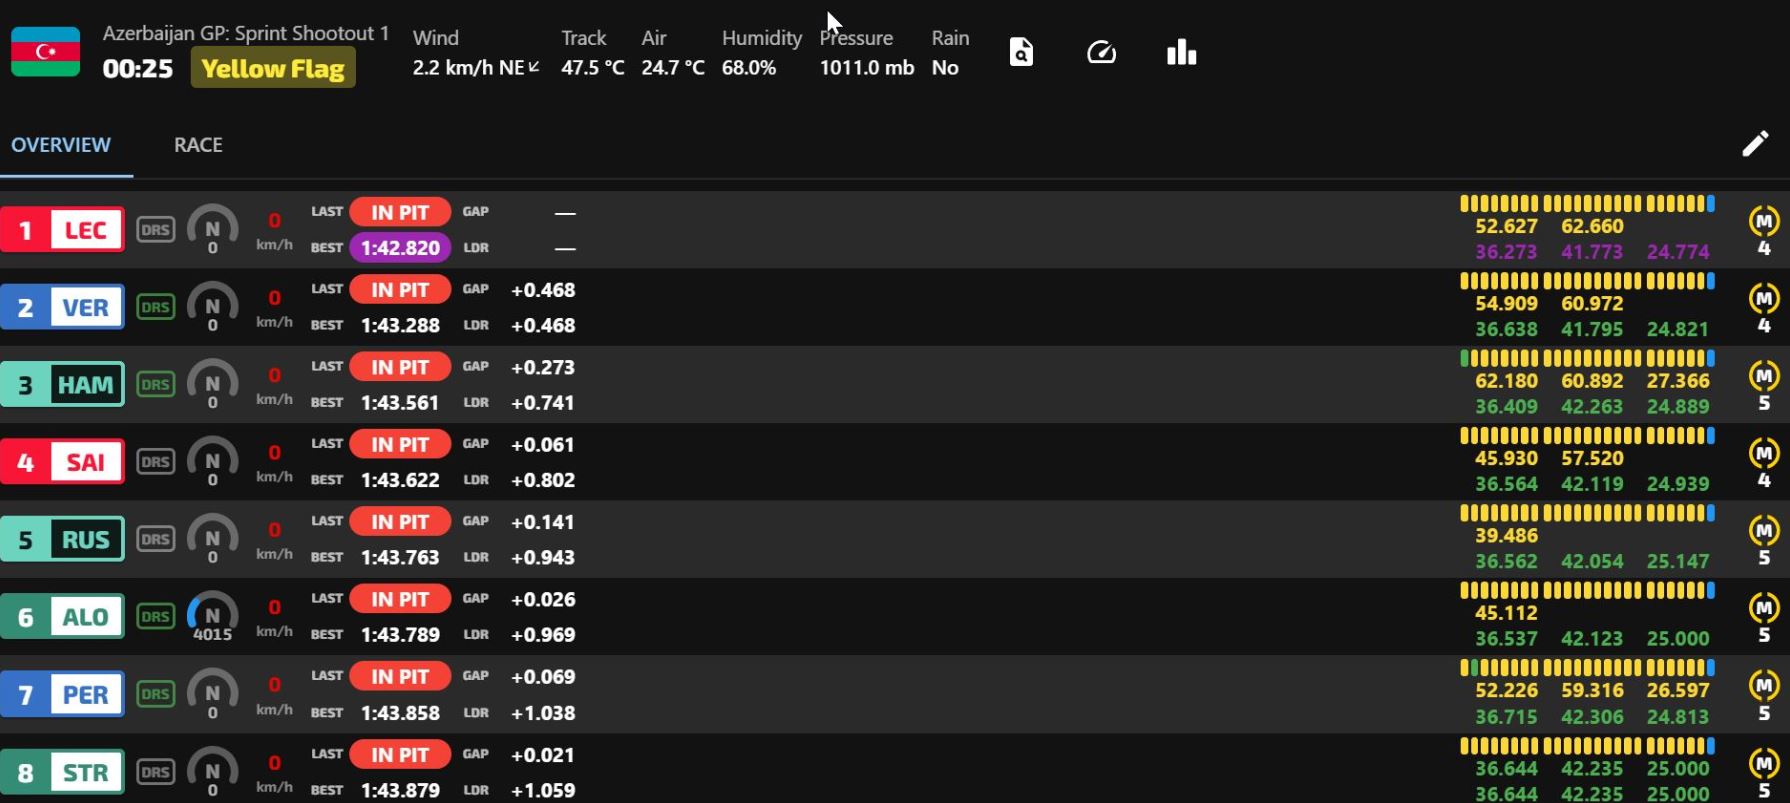Click the DRS indicator for STR
Image resolution: width=1790 pixels, height=803 pixels.
point(155,772)
